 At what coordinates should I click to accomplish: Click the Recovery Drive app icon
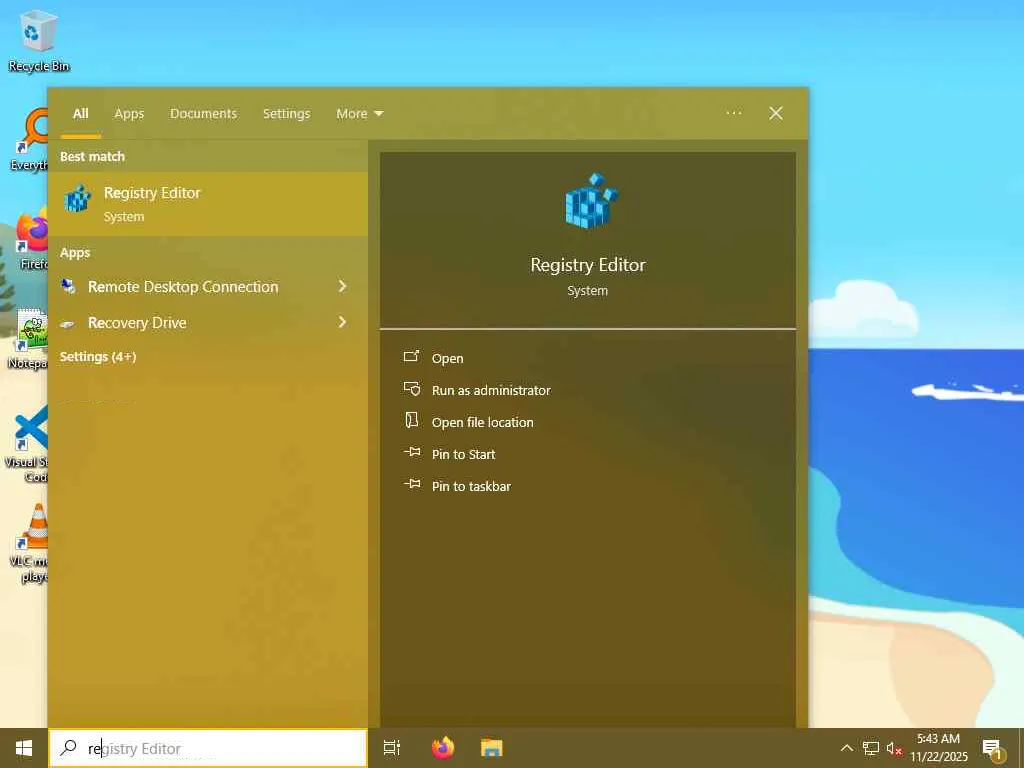[x=67, y=323]
